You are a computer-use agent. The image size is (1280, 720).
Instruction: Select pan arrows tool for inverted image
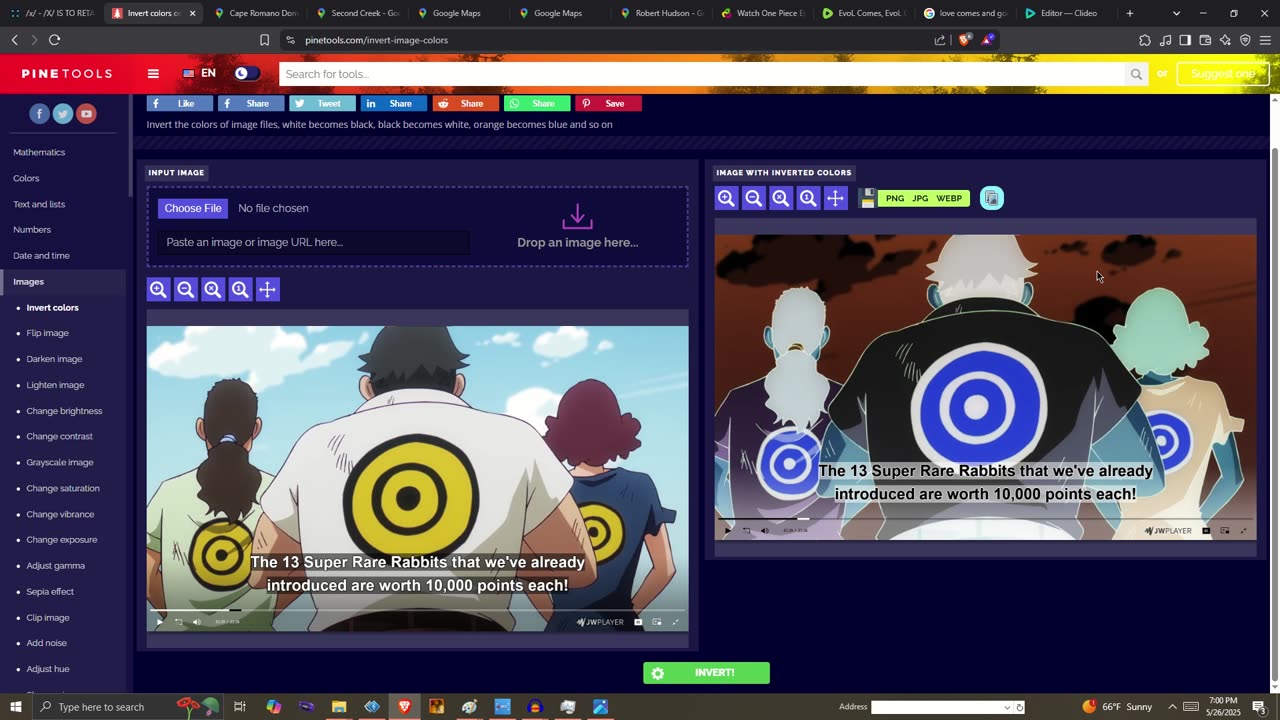[835, 198]
